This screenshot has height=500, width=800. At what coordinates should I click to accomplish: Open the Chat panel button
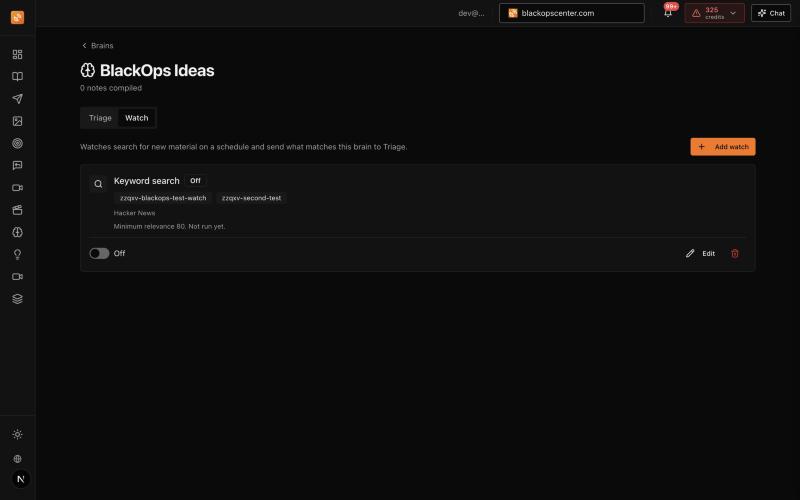771,13
